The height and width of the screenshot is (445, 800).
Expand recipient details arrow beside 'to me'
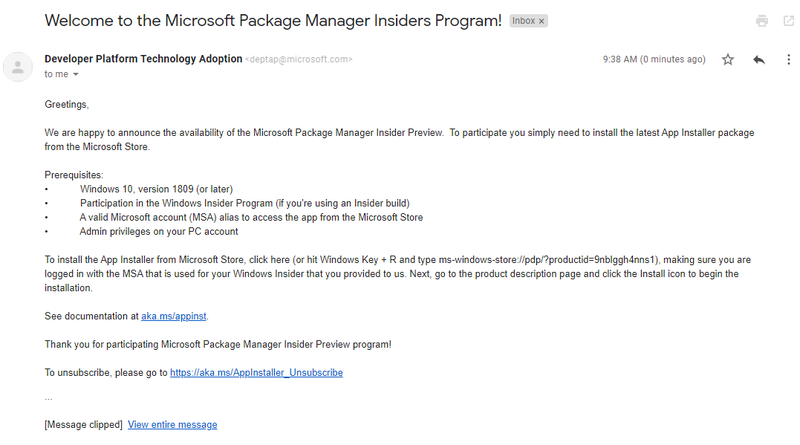(x=76, y=75)
